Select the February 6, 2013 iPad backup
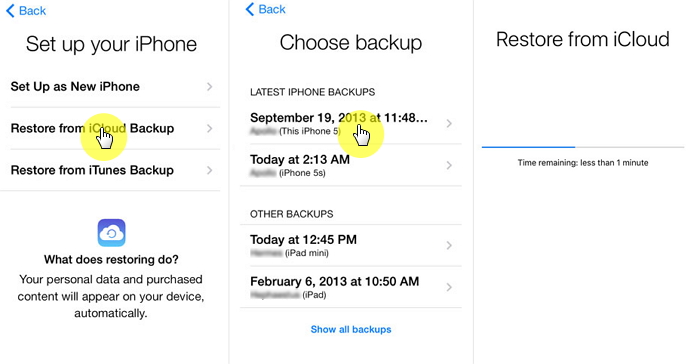This screenshot has height=364, width=700. pyautogui.click(x=351, y=287)
